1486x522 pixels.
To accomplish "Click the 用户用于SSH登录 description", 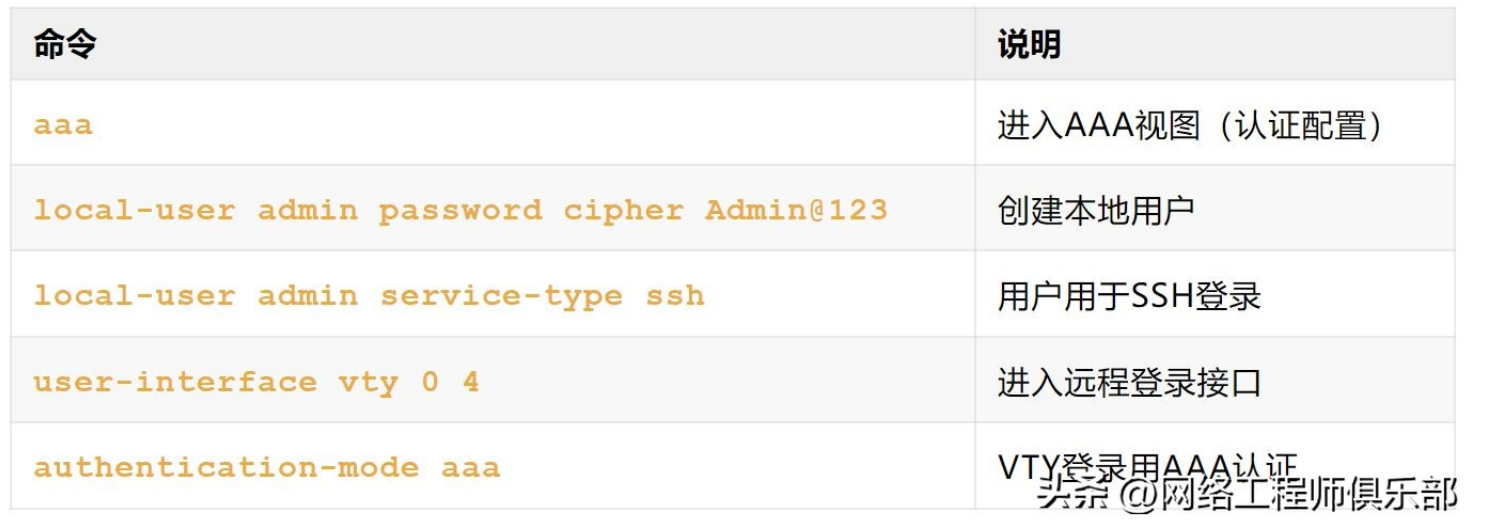I will [x=1129, y=297].
